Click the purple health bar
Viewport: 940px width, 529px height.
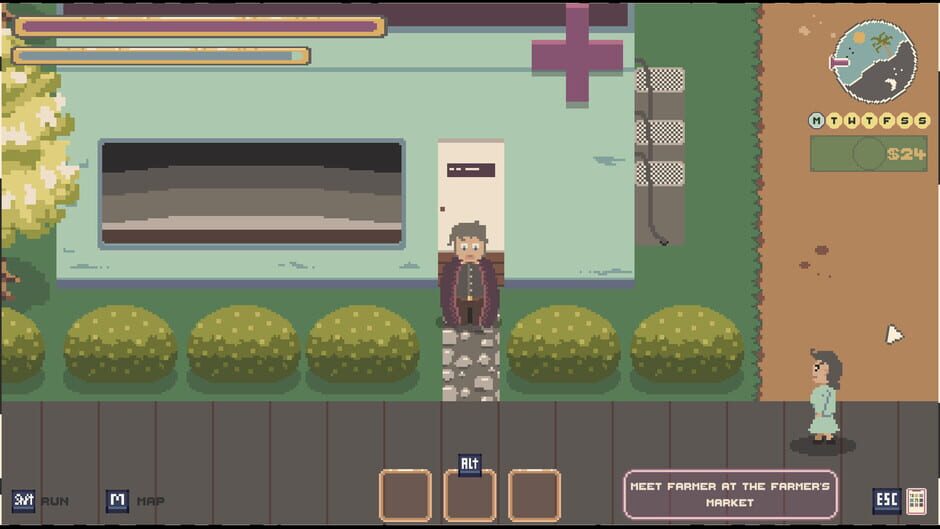pyautogui.click(x=200, y=27)
